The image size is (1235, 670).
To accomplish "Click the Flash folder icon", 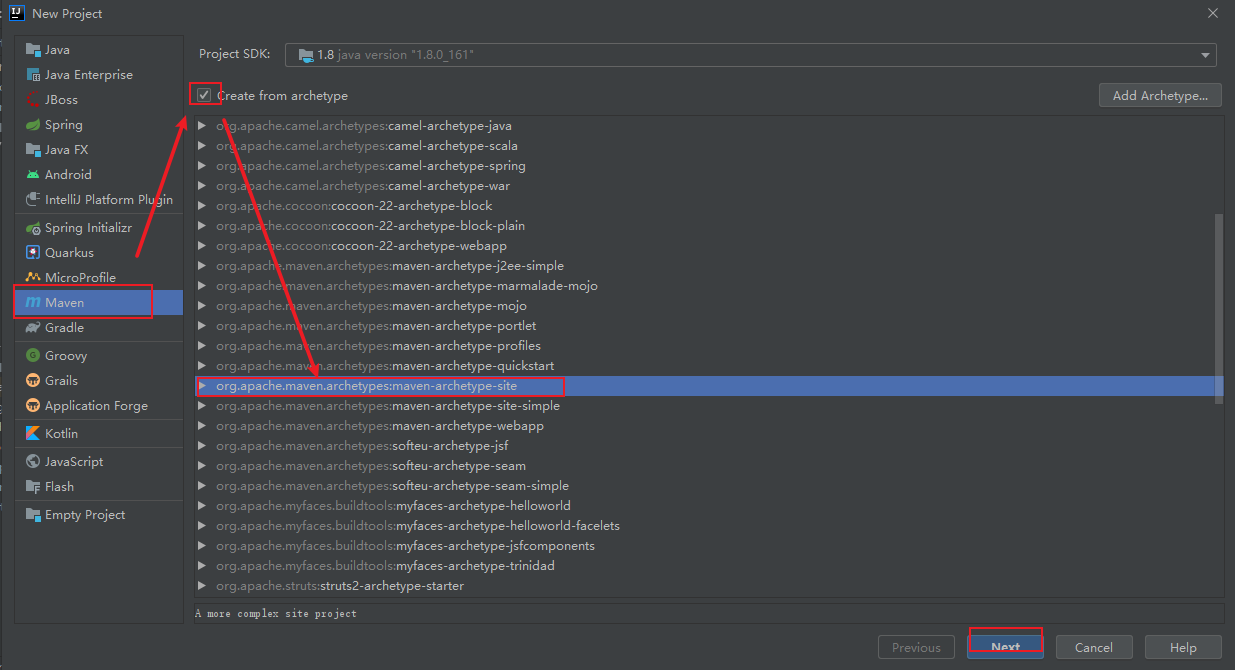I will 33,487.
